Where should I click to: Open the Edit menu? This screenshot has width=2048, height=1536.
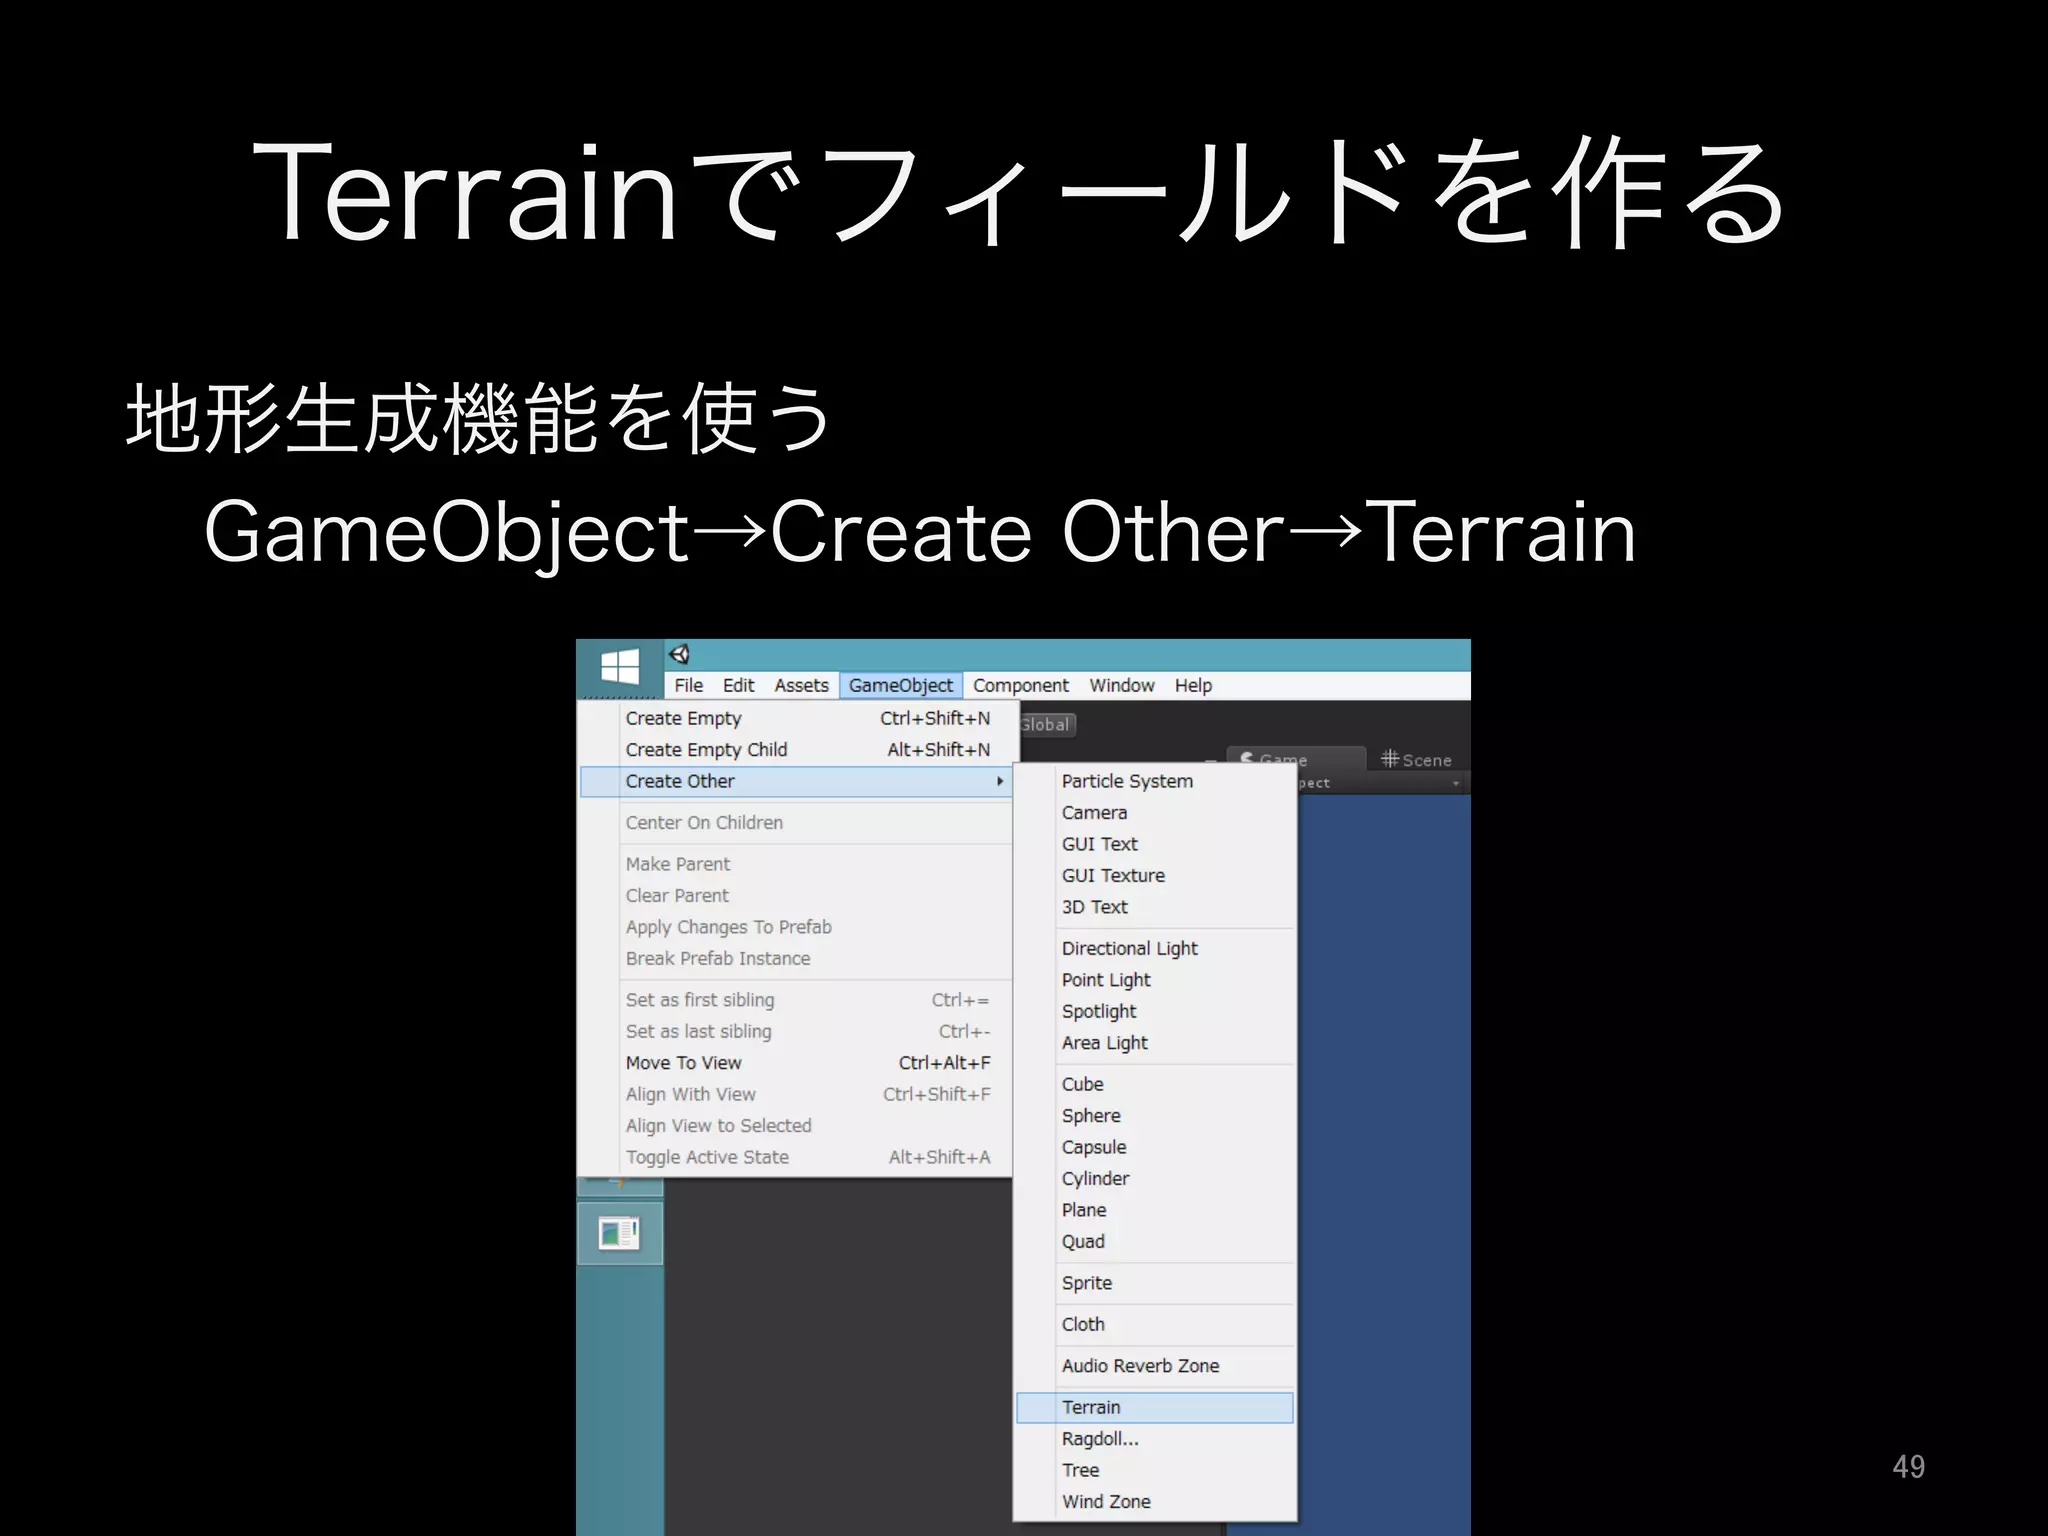coord(738,685)
